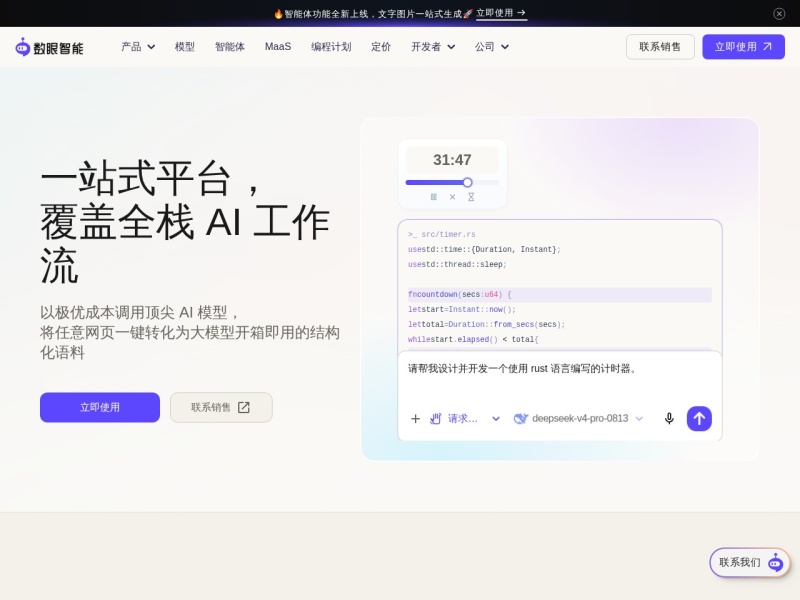800x600 pixels.
Task: Click the whilestart.elapsed() code line
Action: (473, 339)
